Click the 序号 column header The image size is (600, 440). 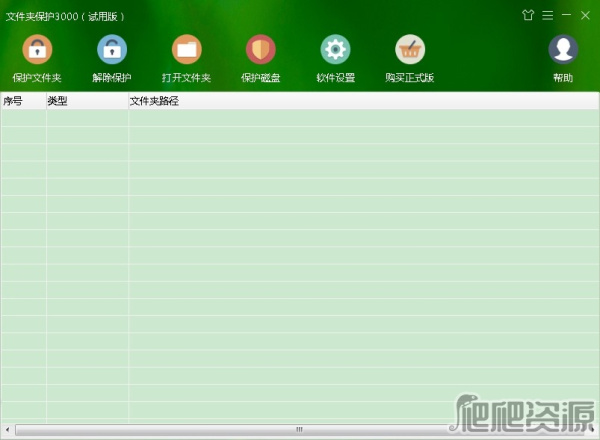(x=23, y=101)
